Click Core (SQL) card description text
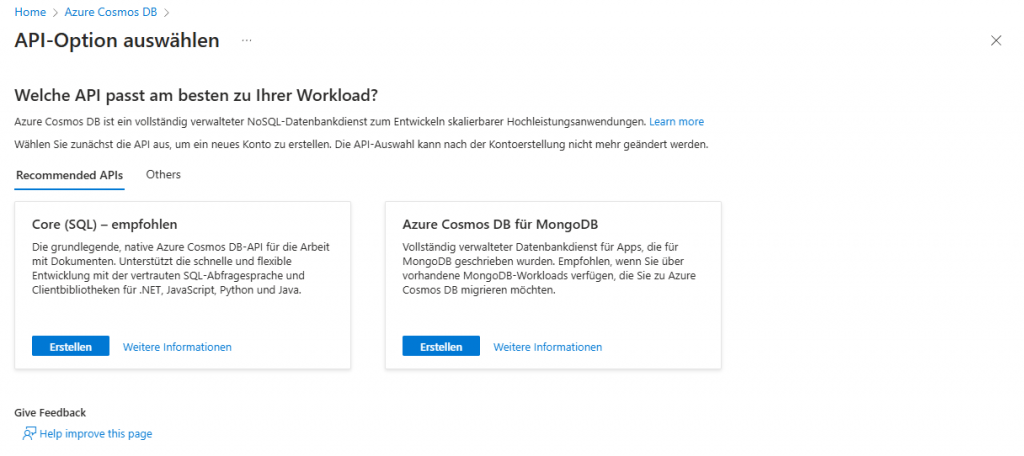This screenshot has height=456, width=1024. [x=180, y=269]
